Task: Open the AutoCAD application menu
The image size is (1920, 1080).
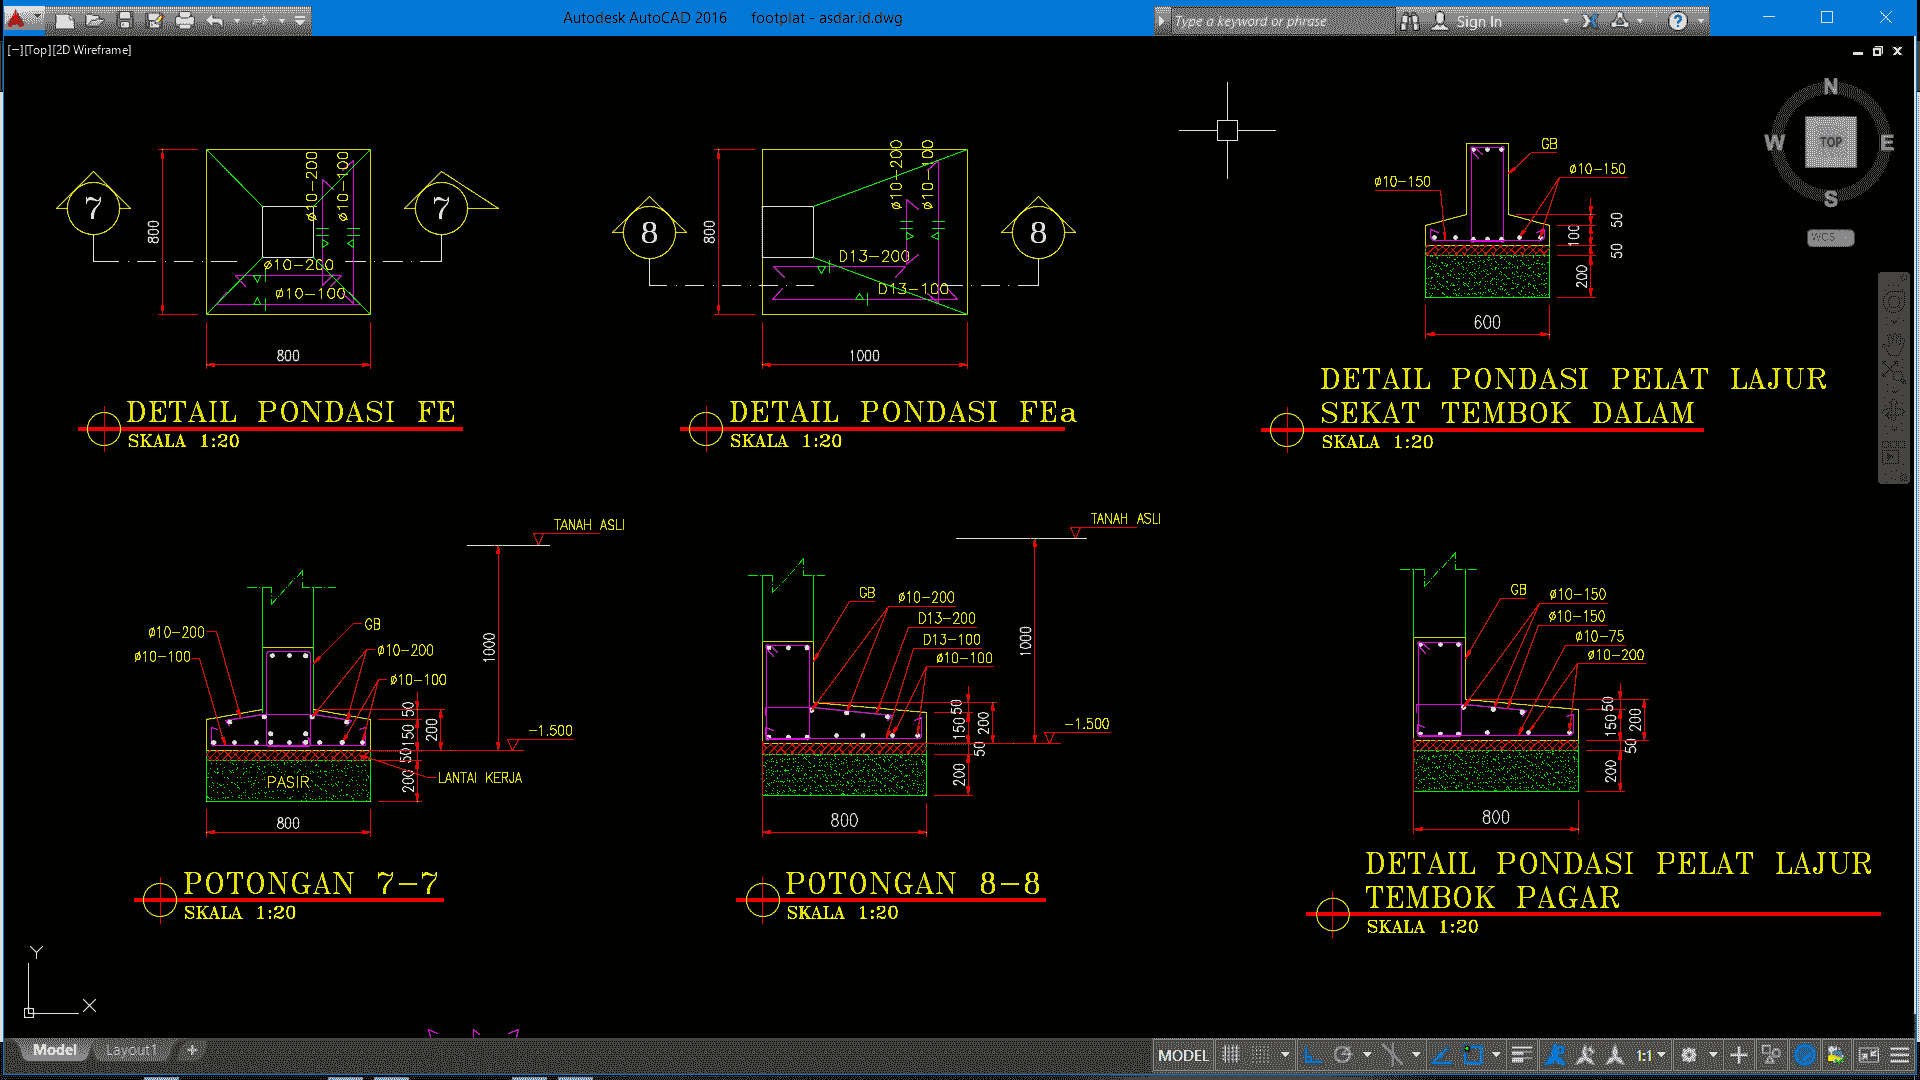Action: tap(22, 18)
